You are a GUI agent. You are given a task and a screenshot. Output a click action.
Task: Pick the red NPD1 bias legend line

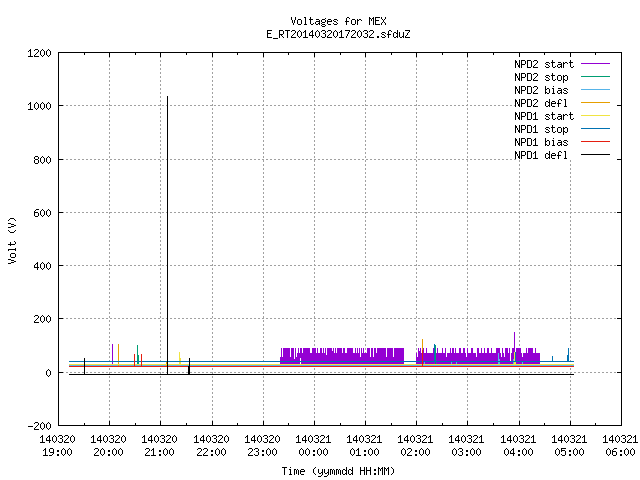[595, 142]
